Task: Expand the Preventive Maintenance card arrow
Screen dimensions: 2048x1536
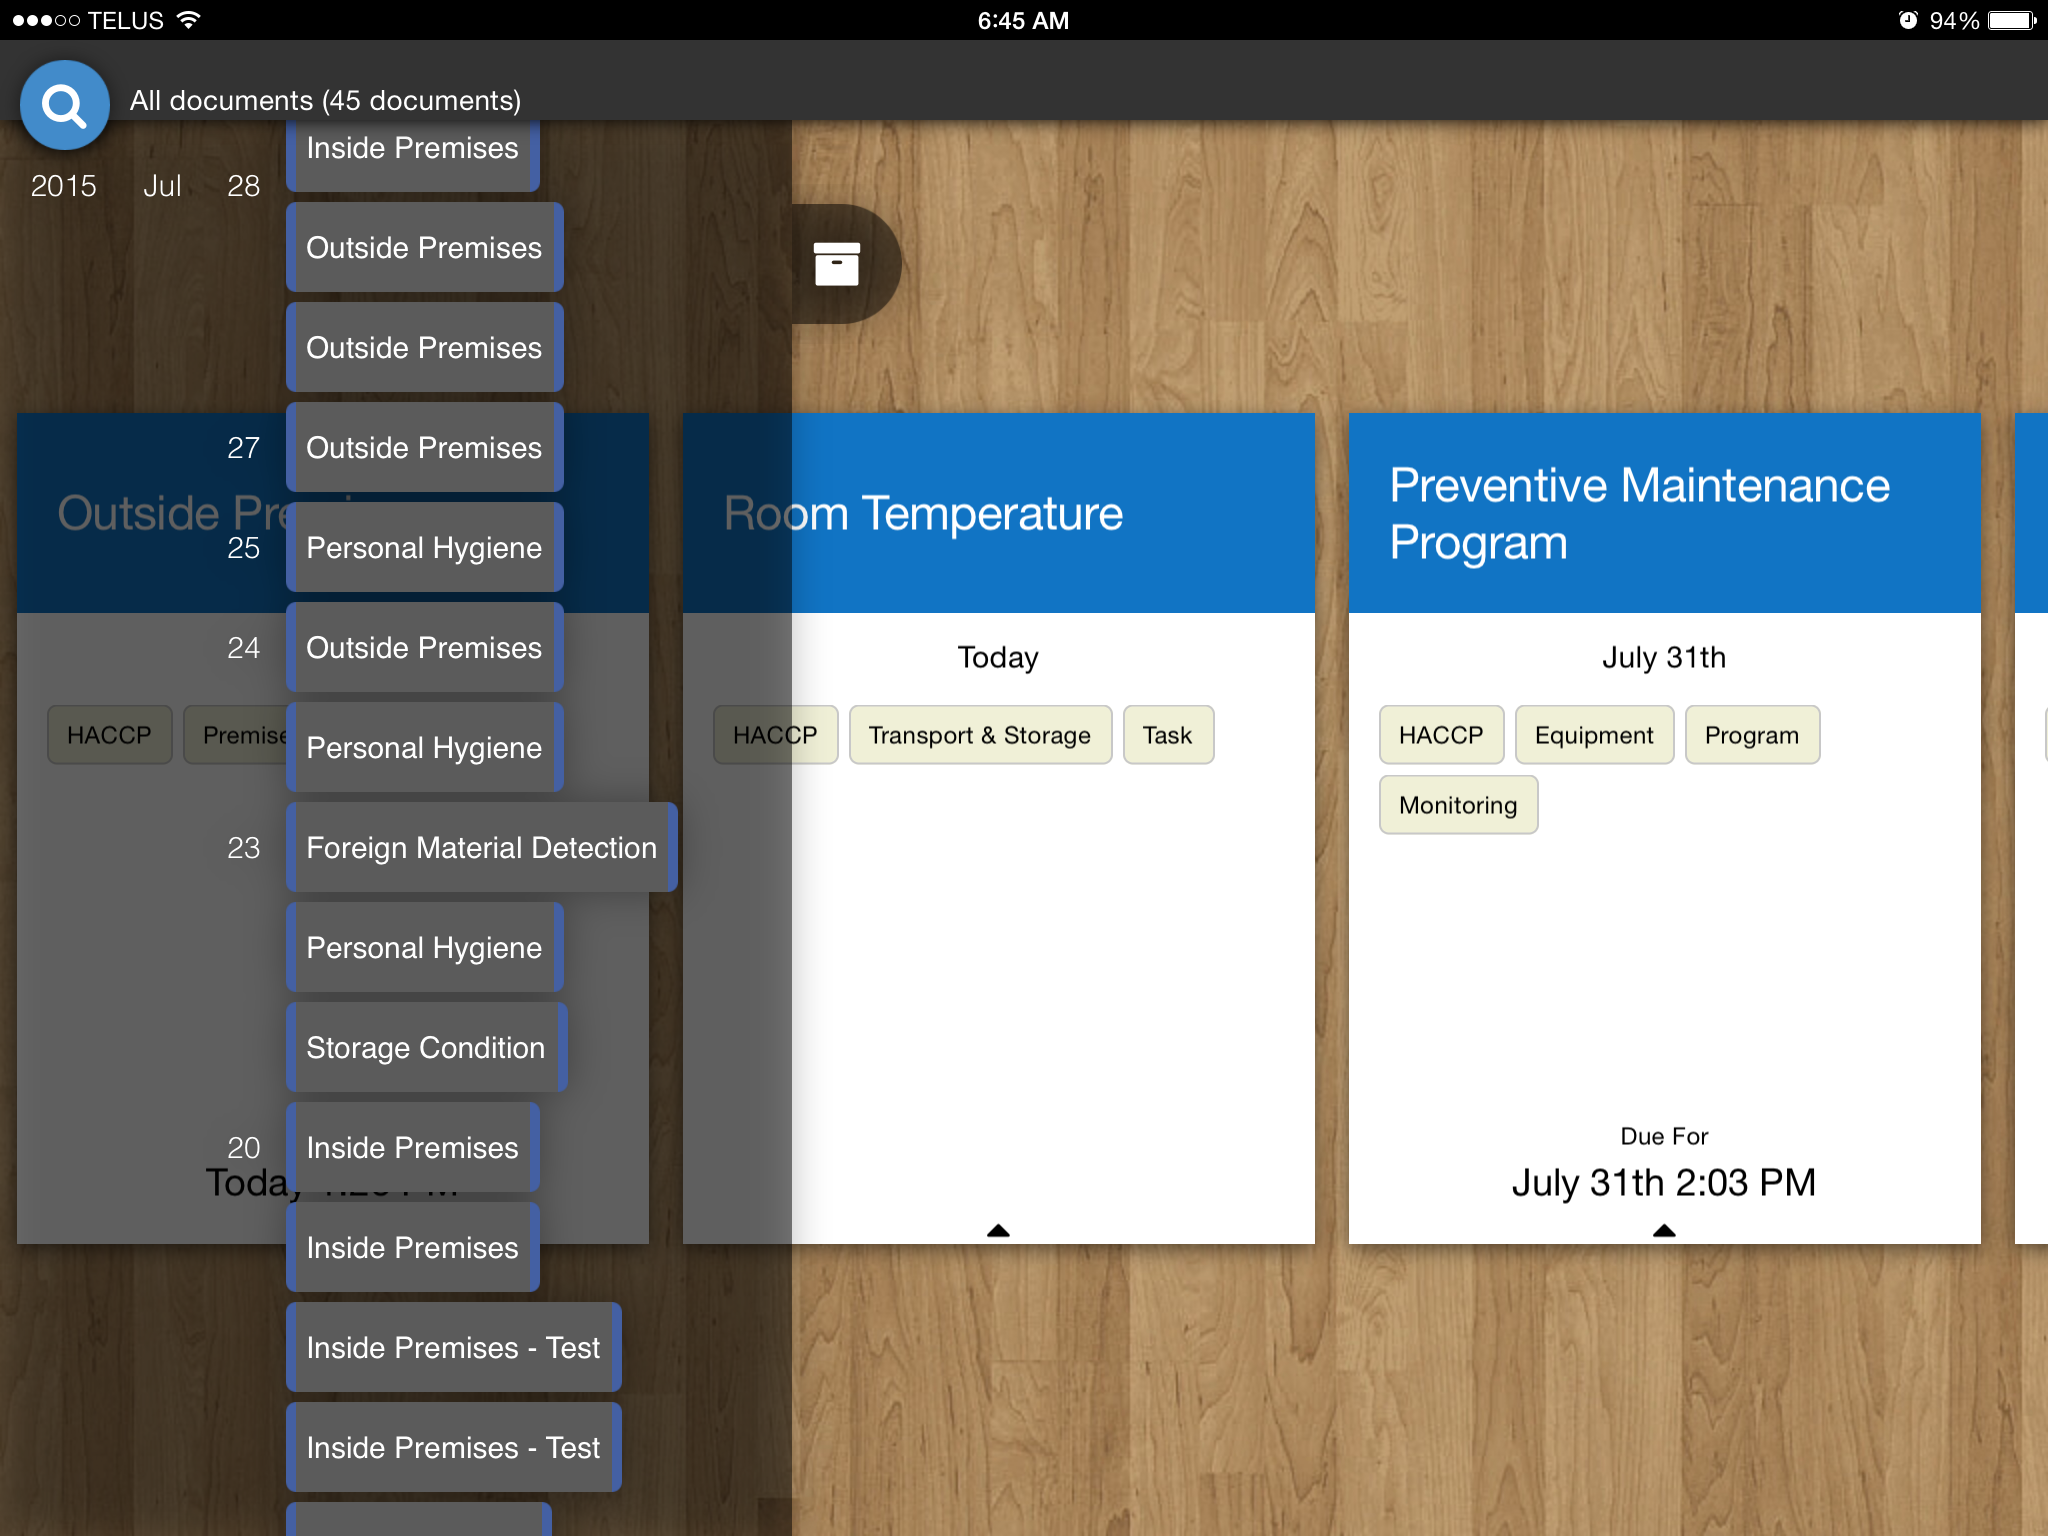Action: [x=1664, y=1230]
